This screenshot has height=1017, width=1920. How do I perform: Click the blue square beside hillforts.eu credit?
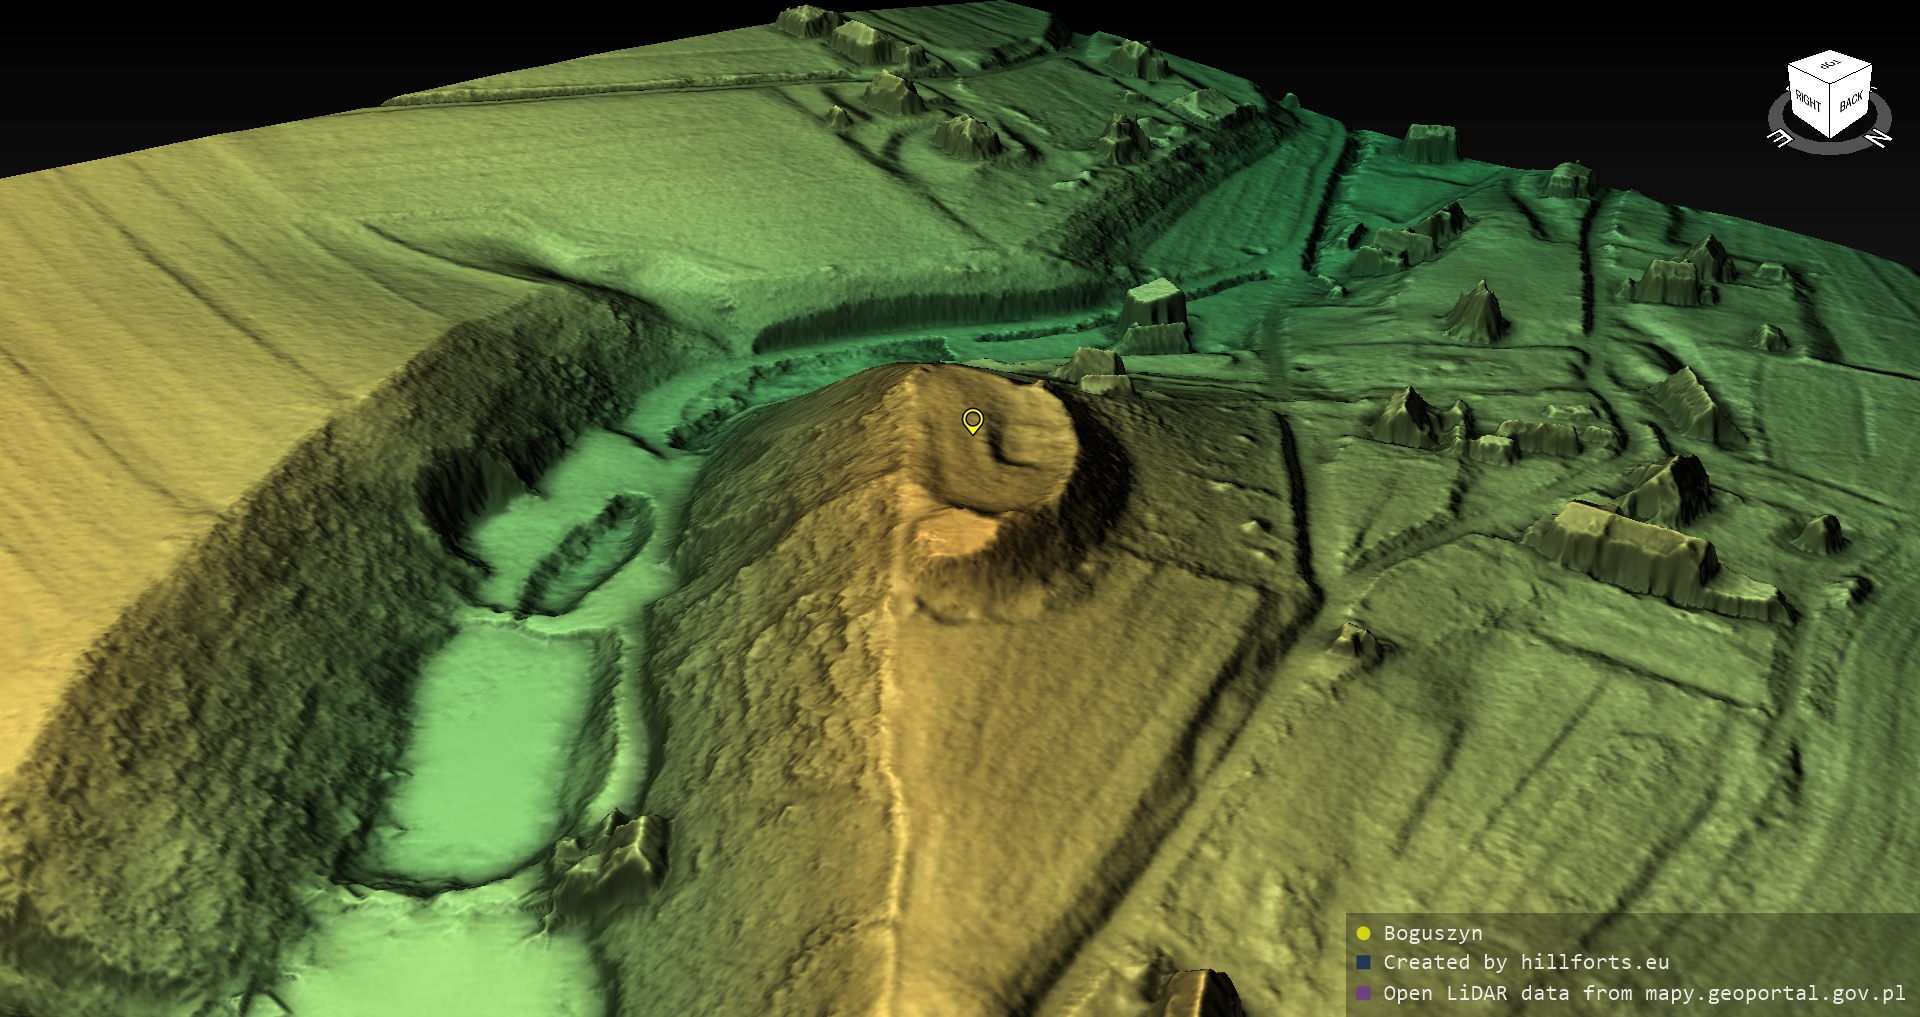point(1363,963)
